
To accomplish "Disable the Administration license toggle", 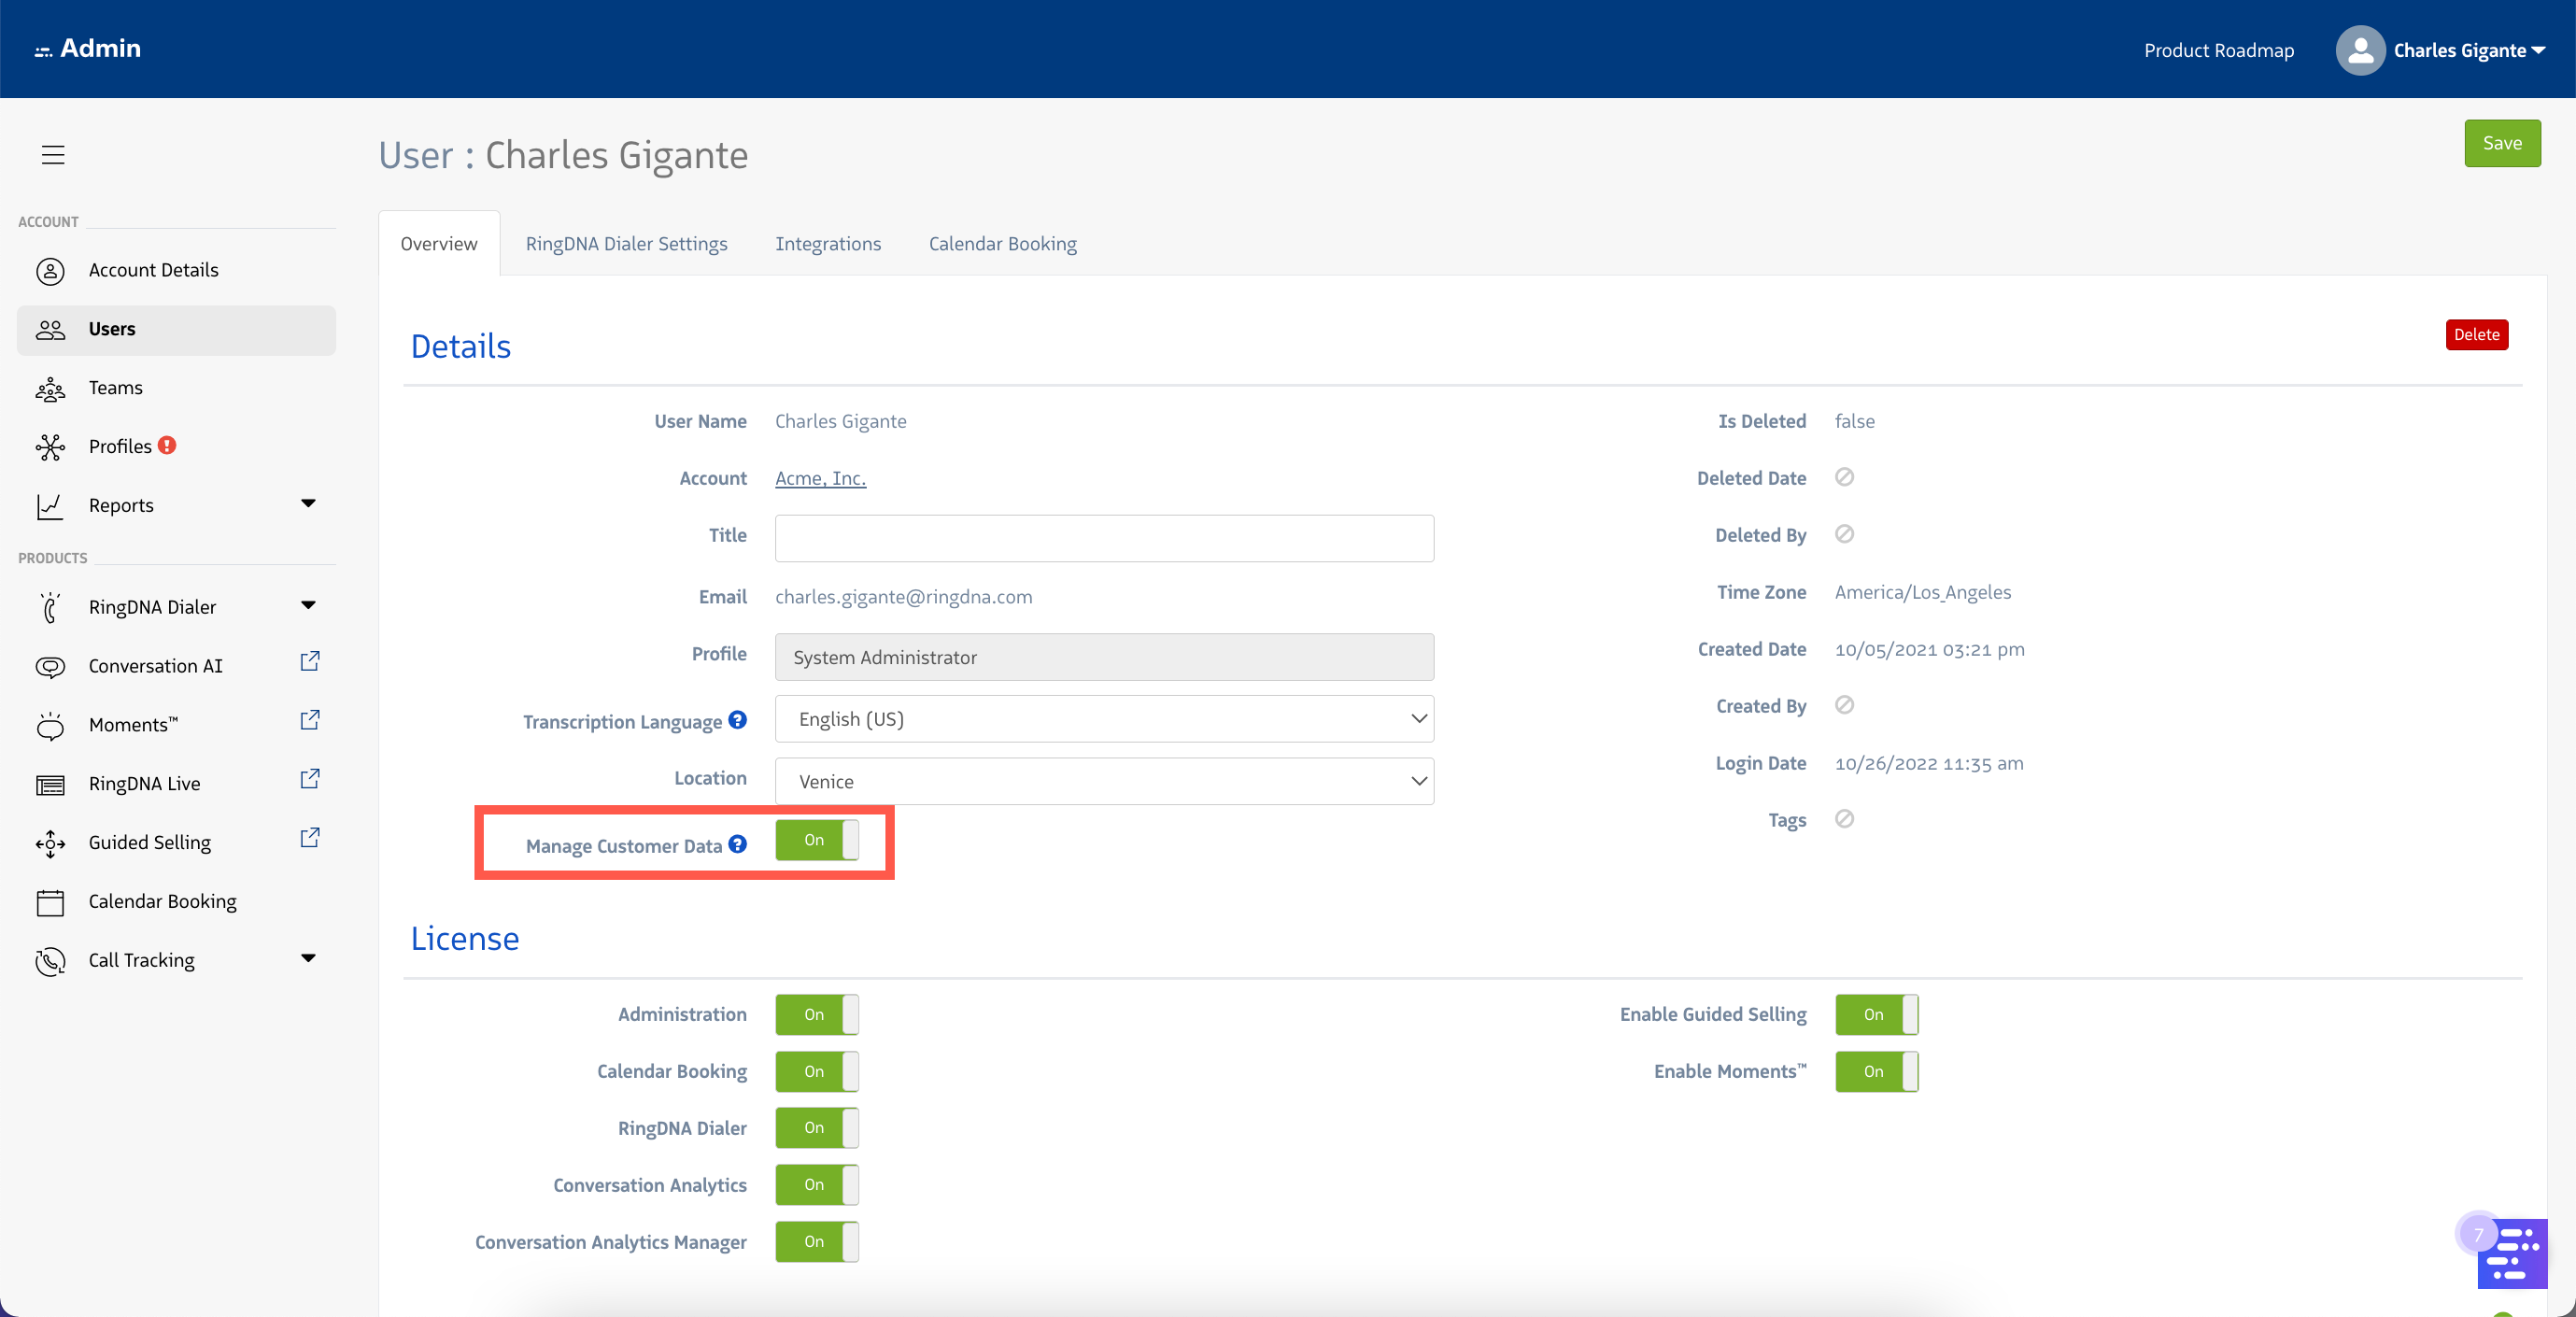I will click(817, 1014).
